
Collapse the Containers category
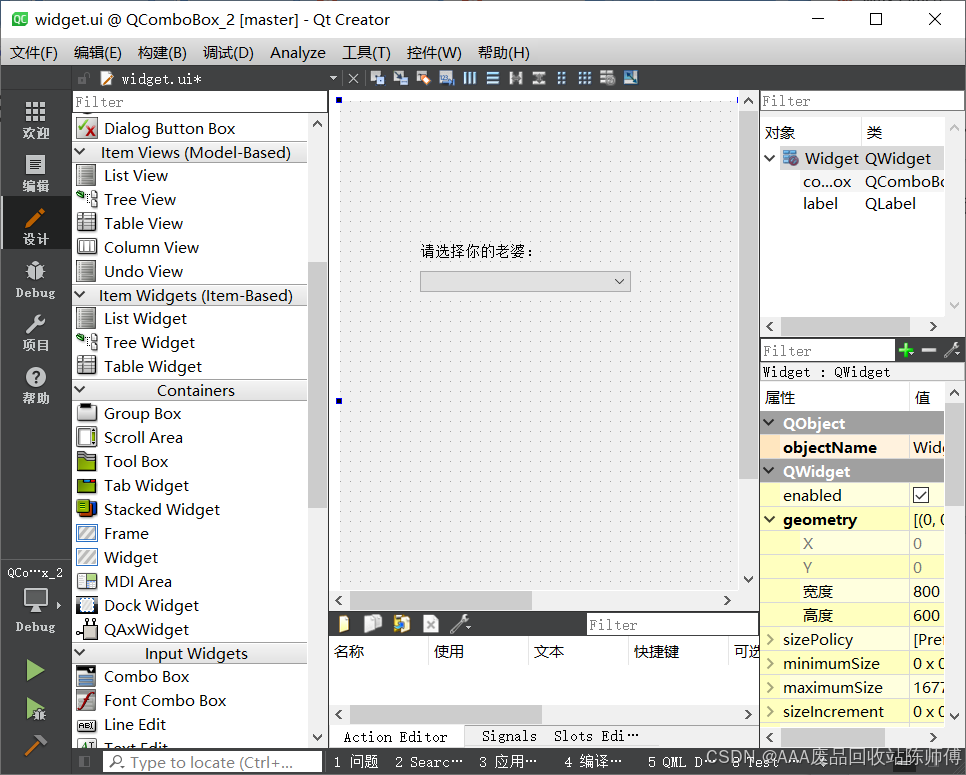pos(80,390)
